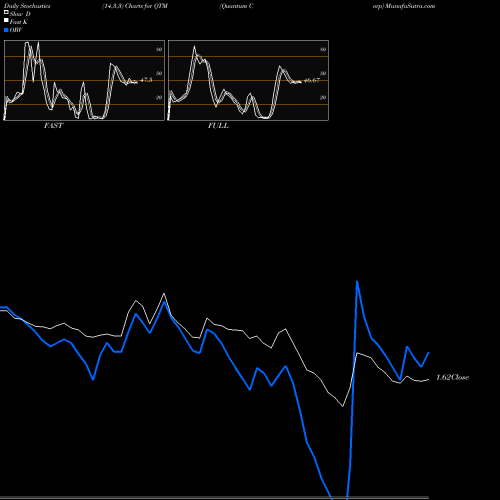Click the OBV spike peak on the blue line
Viewport: 500px width, 500px height.
click(357, 282)
